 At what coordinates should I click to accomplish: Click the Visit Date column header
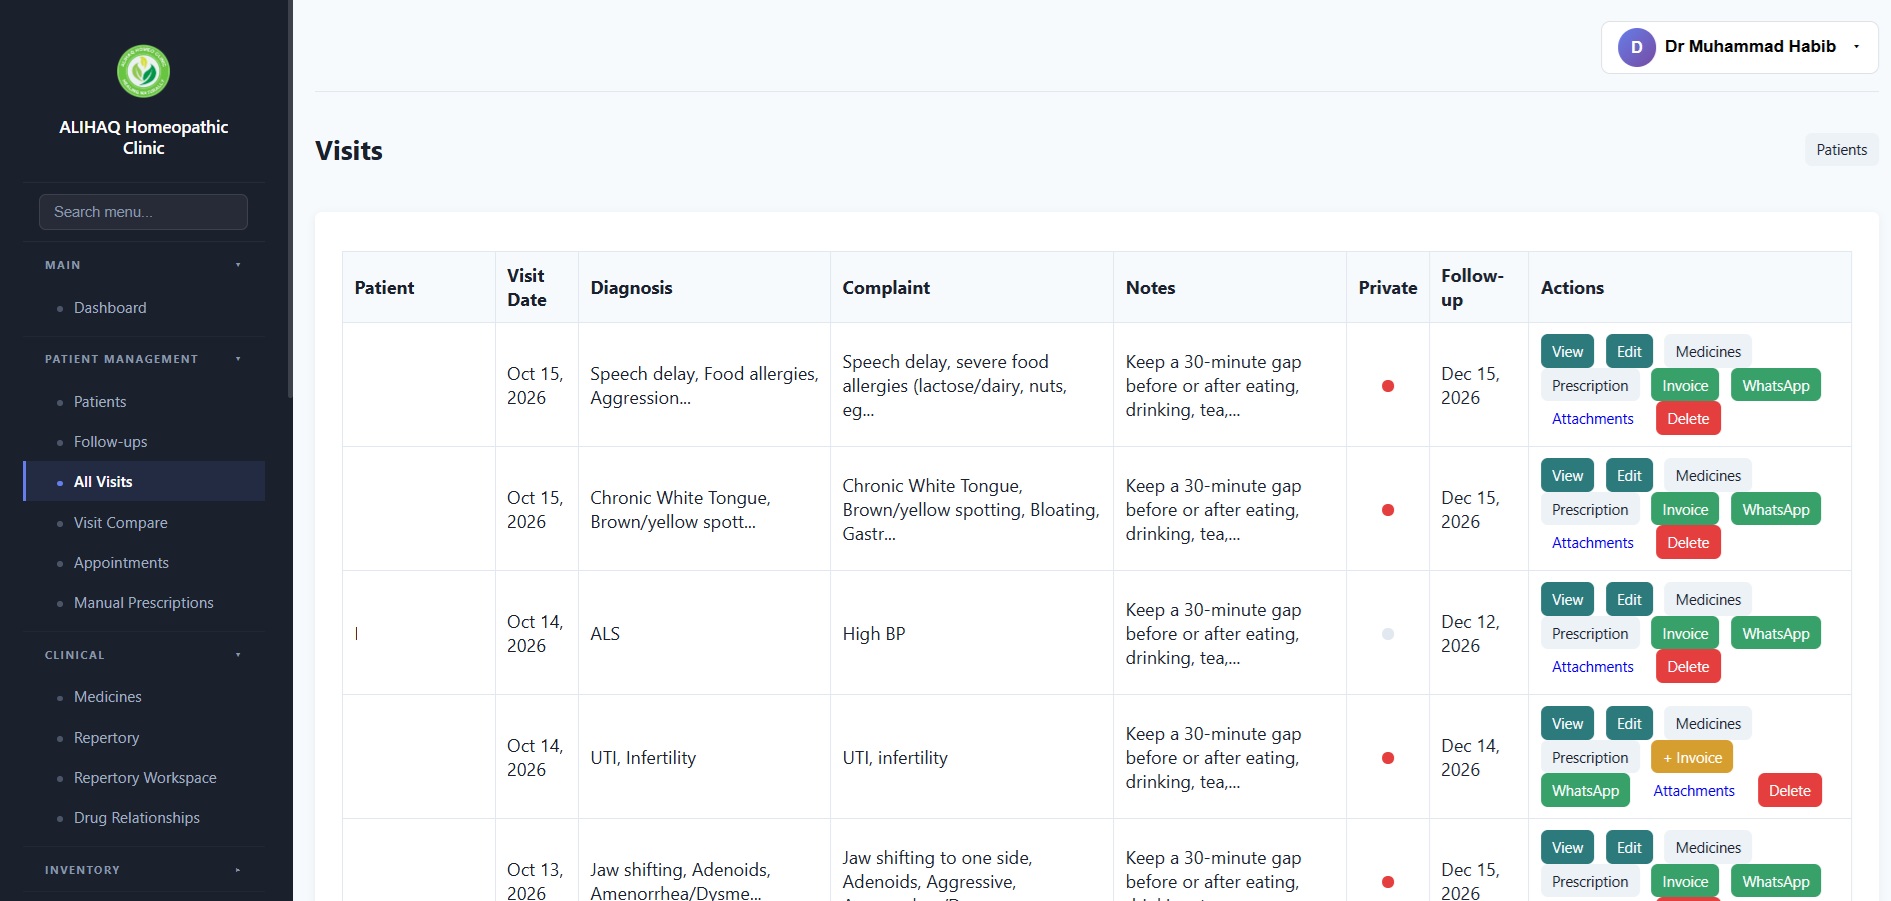(536, 288)
